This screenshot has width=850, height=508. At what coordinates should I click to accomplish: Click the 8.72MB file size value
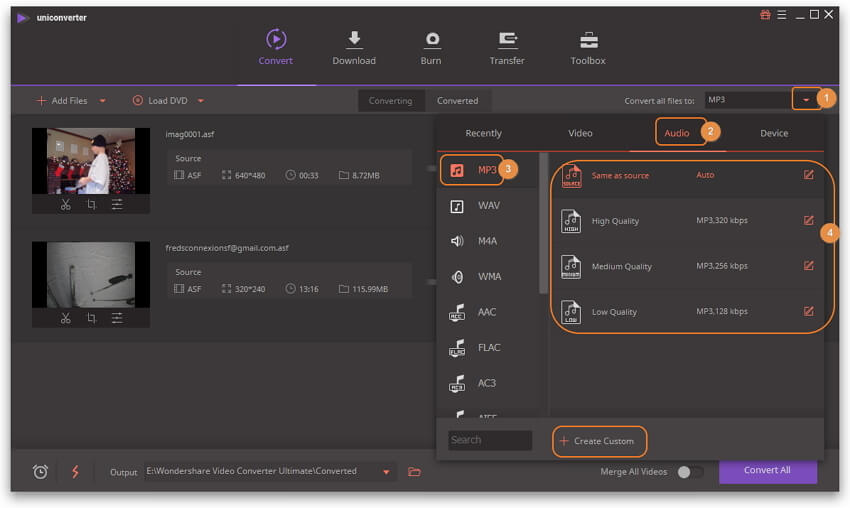click(x=366, y=176)
